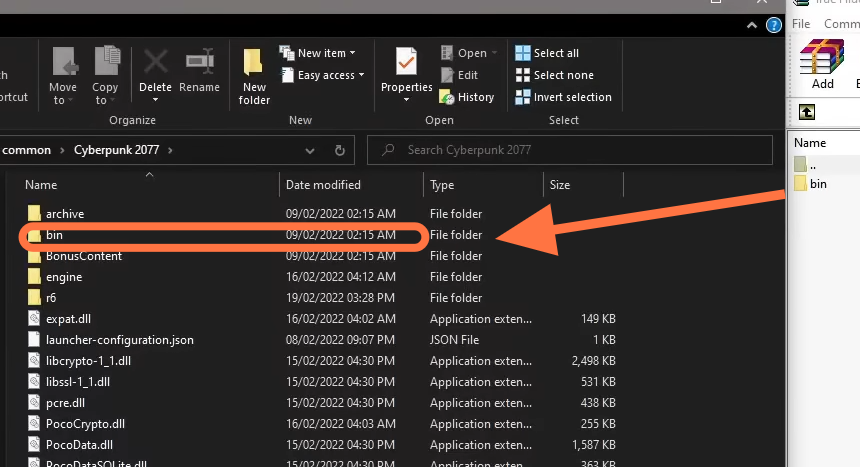Select the libssl-1_1.dll file
Viewport: 860px width, 467px height.
pyautogui.click(x=78, y=382)
